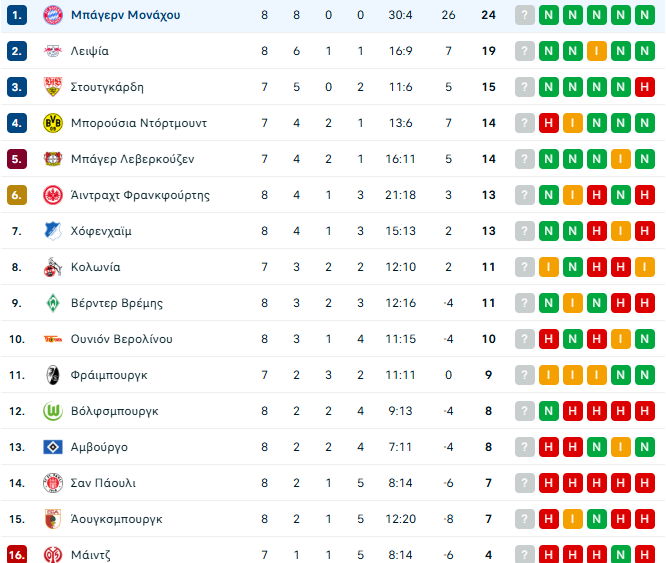This screenshot has height=563, width=666.
Task: Click the Bayern Munich club crest
Action: [53, 15]
